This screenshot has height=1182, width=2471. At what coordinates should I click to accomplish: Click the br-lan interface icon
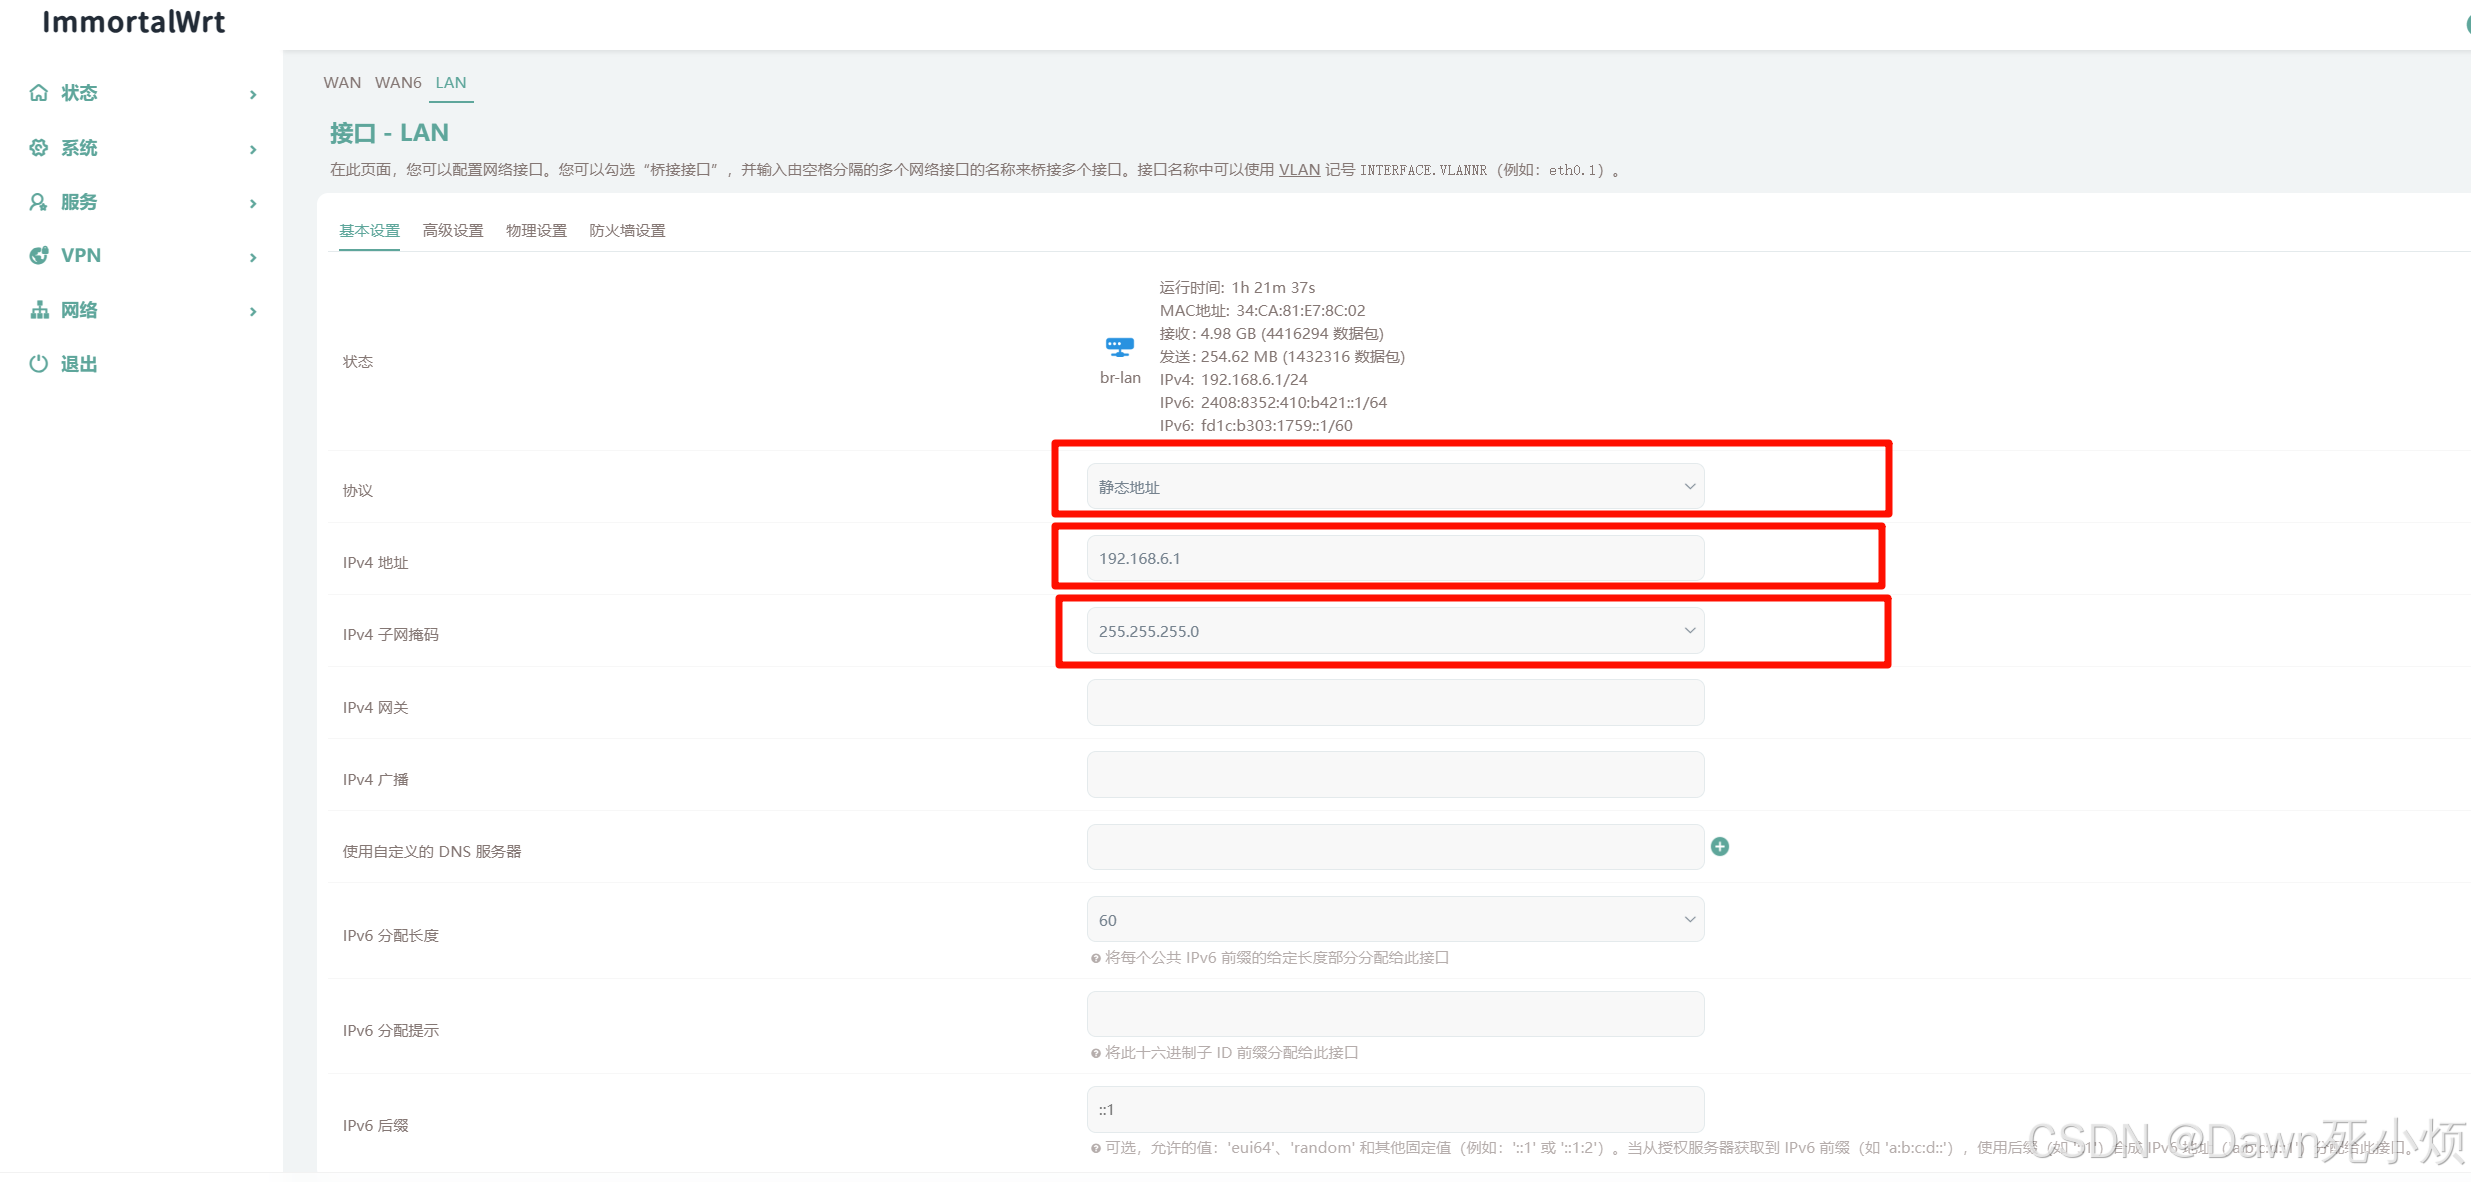(x=1119, y=348)
